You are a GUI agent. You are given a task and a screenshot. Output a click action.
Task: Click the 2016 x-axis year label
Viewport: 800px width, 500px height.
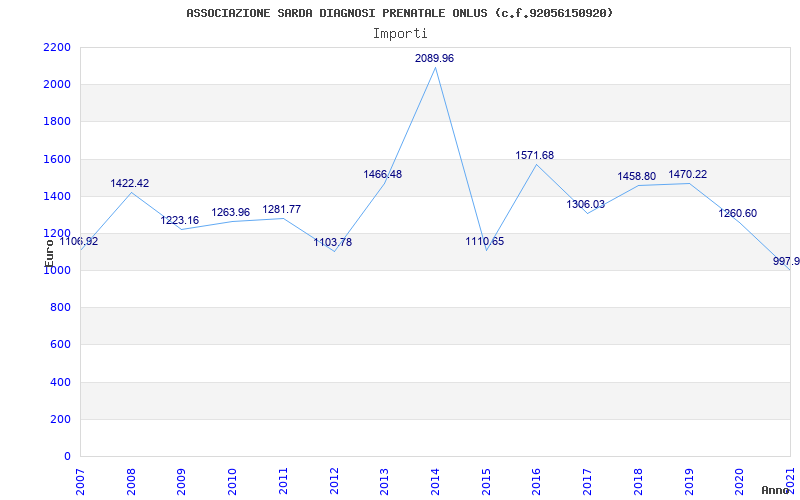point(537,482)
